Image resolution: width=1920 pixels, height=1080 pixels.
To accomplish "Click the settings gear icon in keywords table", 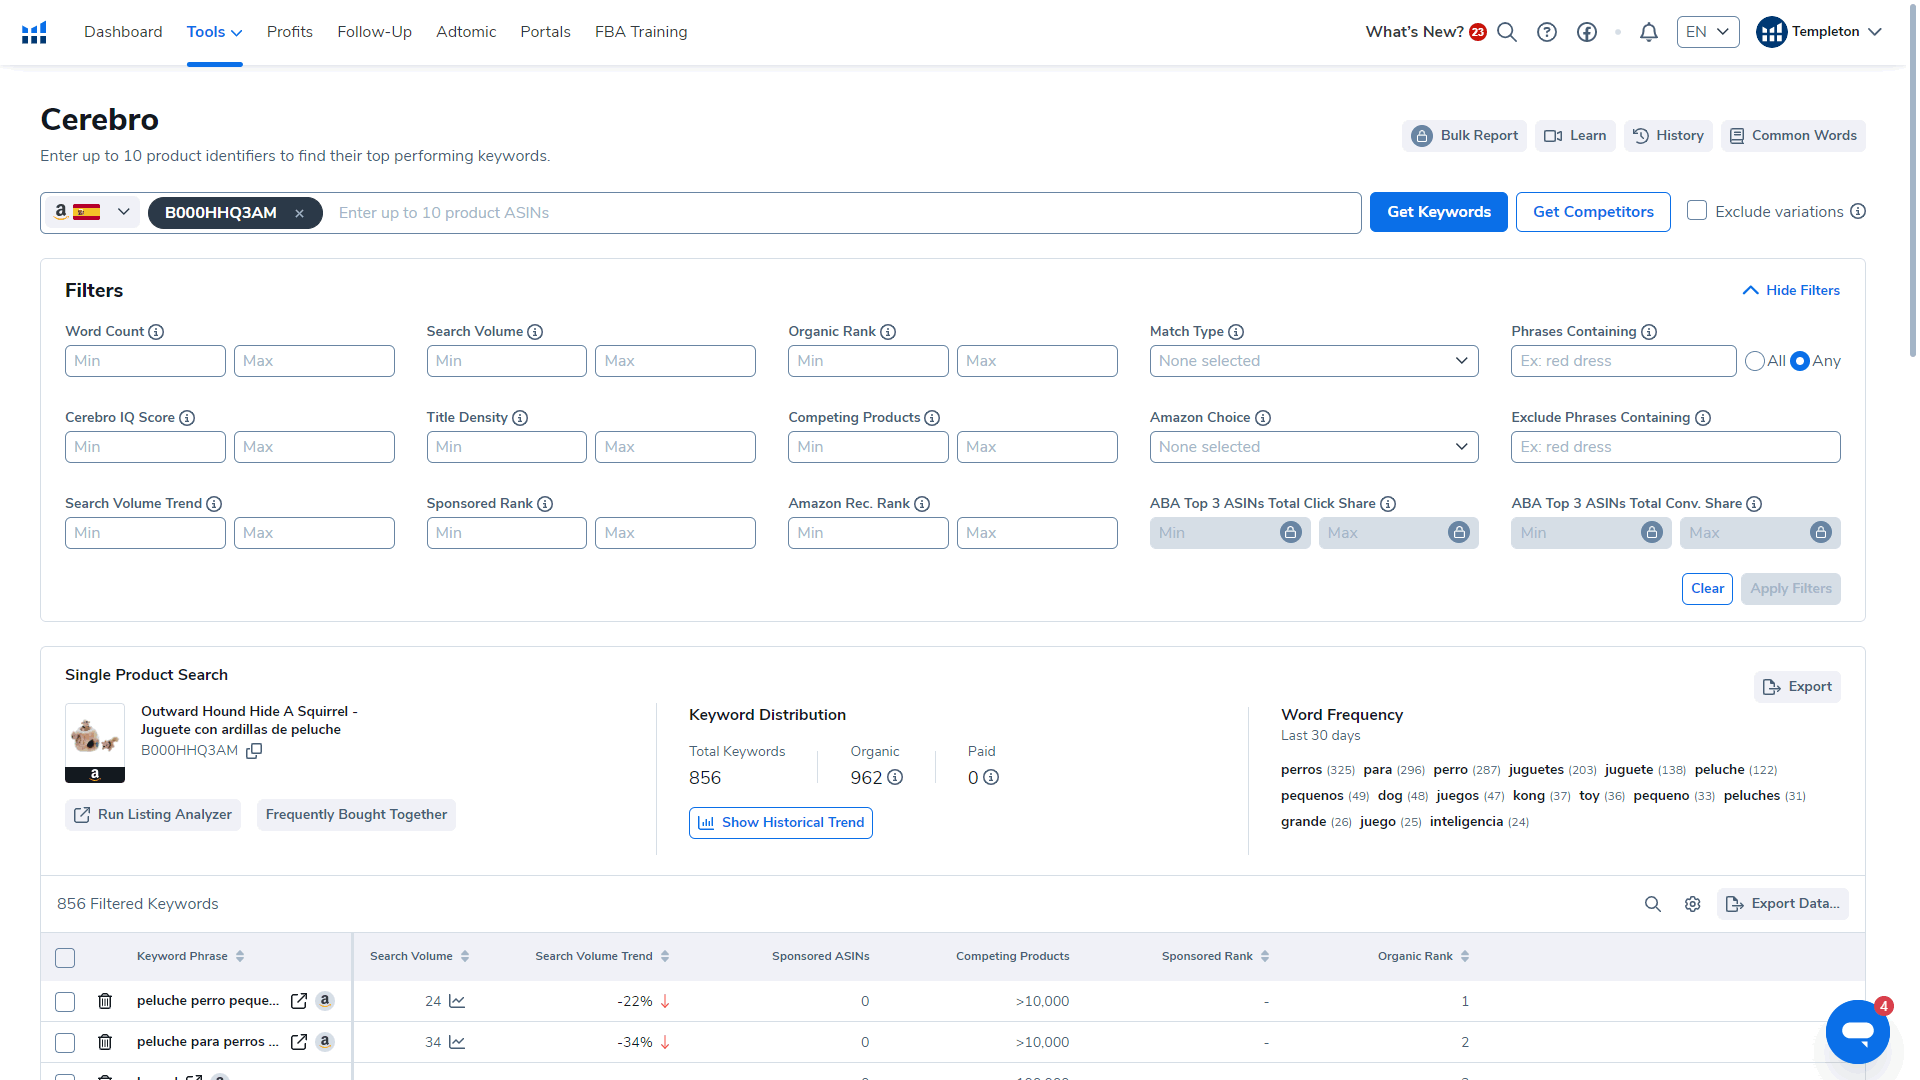I will (x=1692, y=903).
